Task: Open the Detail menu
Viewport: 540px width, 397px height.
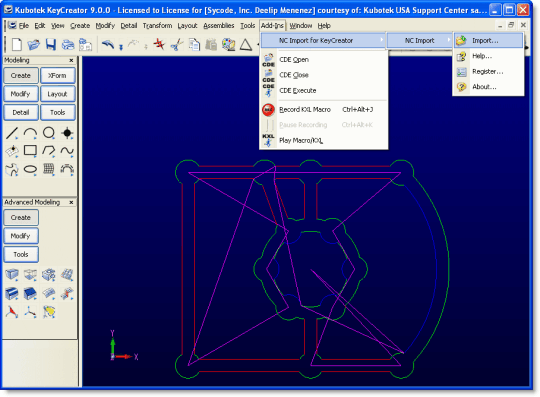Action: tap(129, 25)
